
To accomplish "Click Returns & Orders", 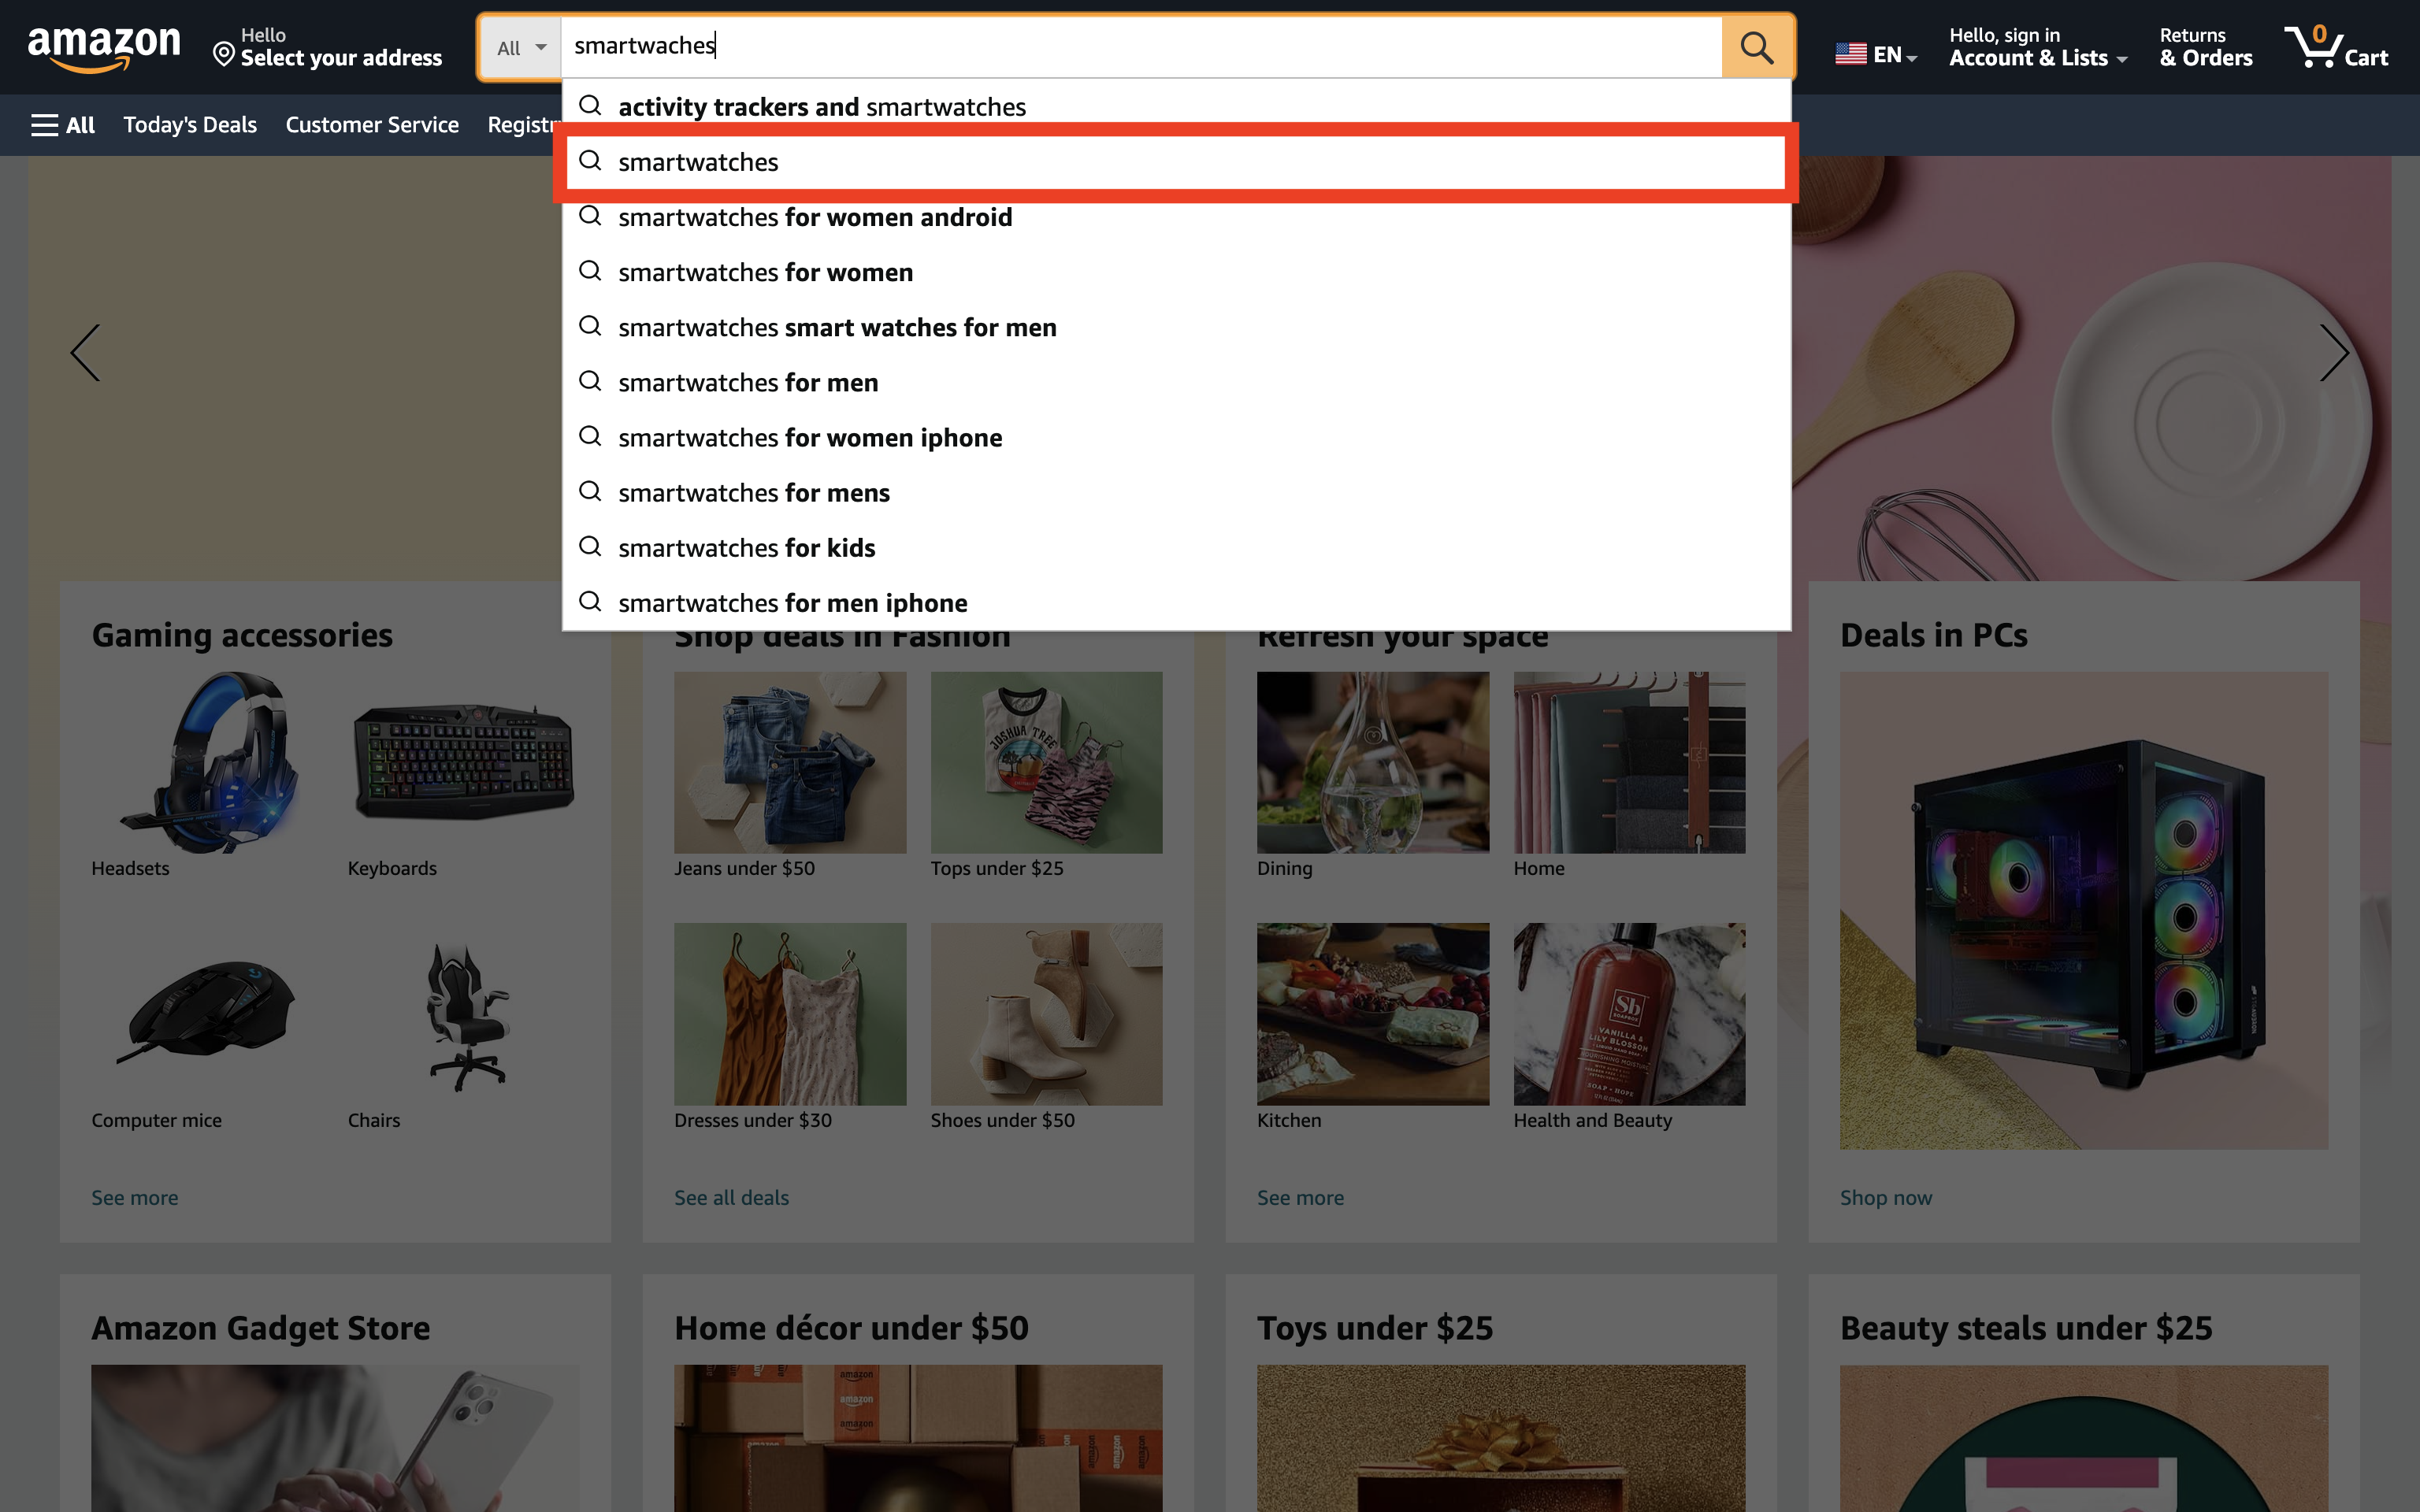I will [x=2205, y=47].
